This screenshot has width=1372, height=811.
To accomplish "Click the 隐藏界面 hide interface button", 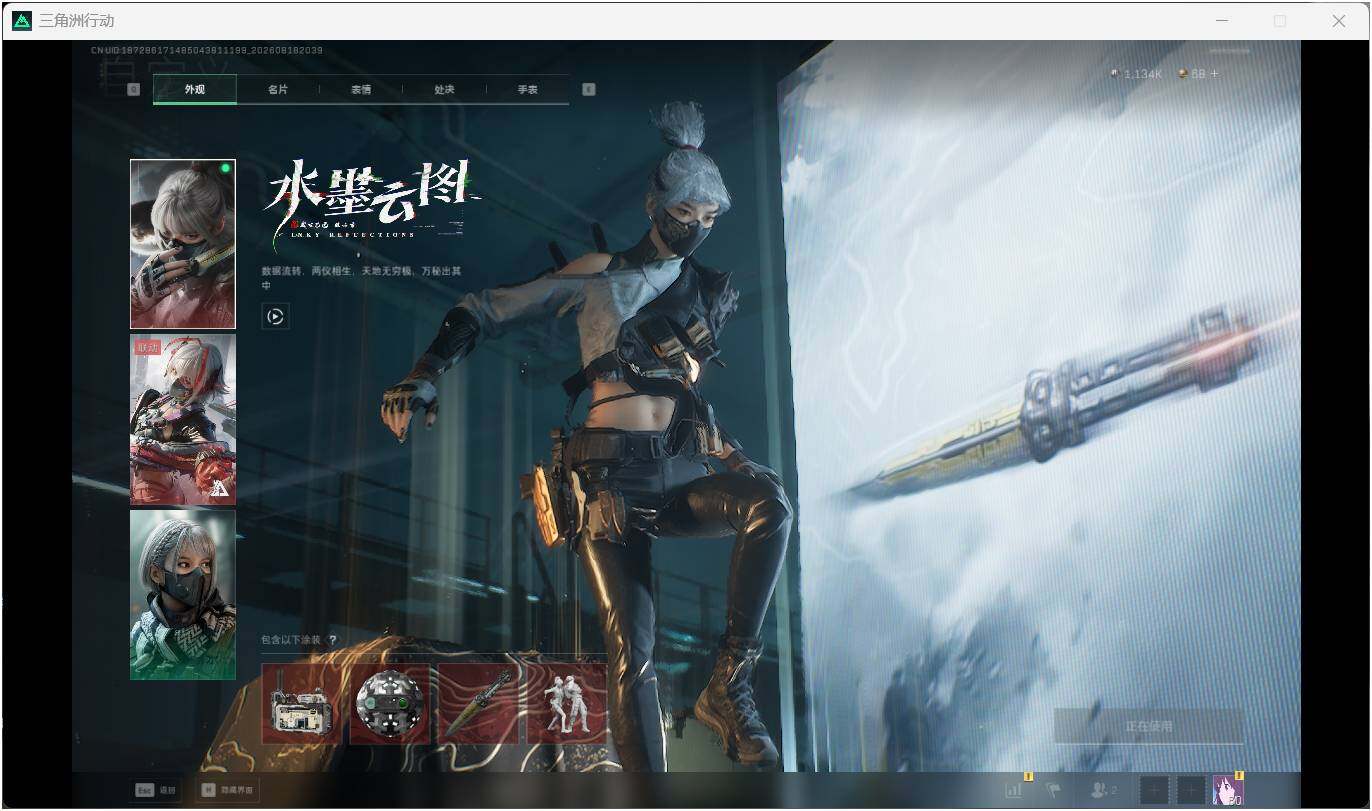I will pyautogui.click(x=227, y=790).
